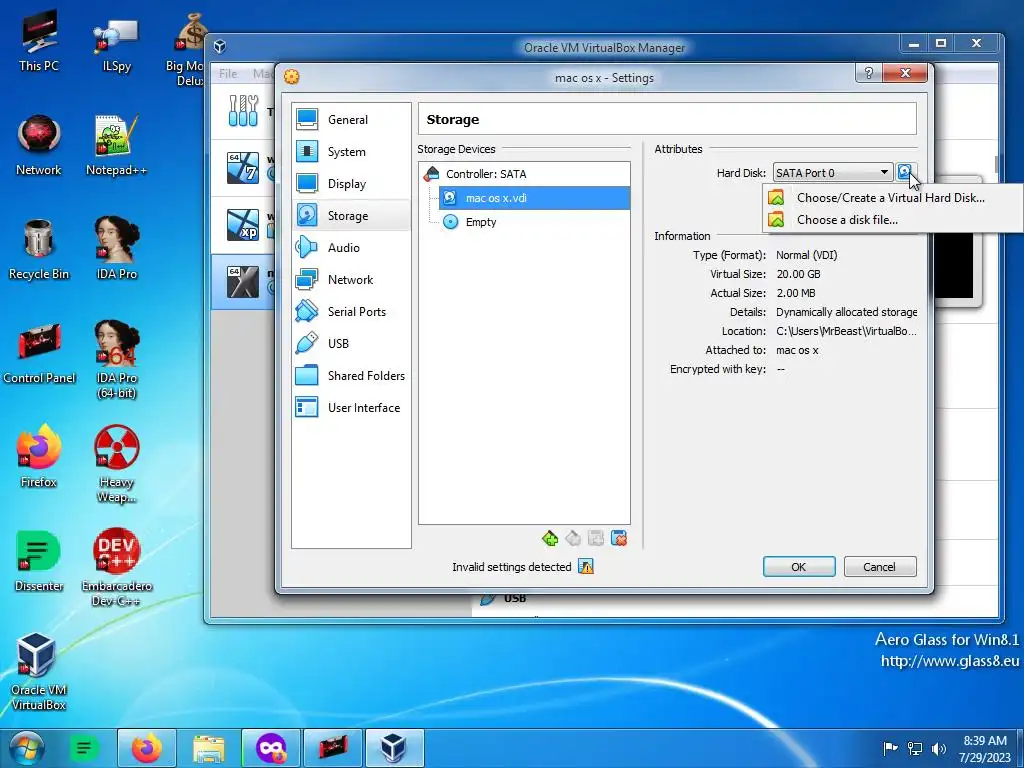Pick Choose a disk file menu entry
1024x768 pixels.
pos(891,220)
